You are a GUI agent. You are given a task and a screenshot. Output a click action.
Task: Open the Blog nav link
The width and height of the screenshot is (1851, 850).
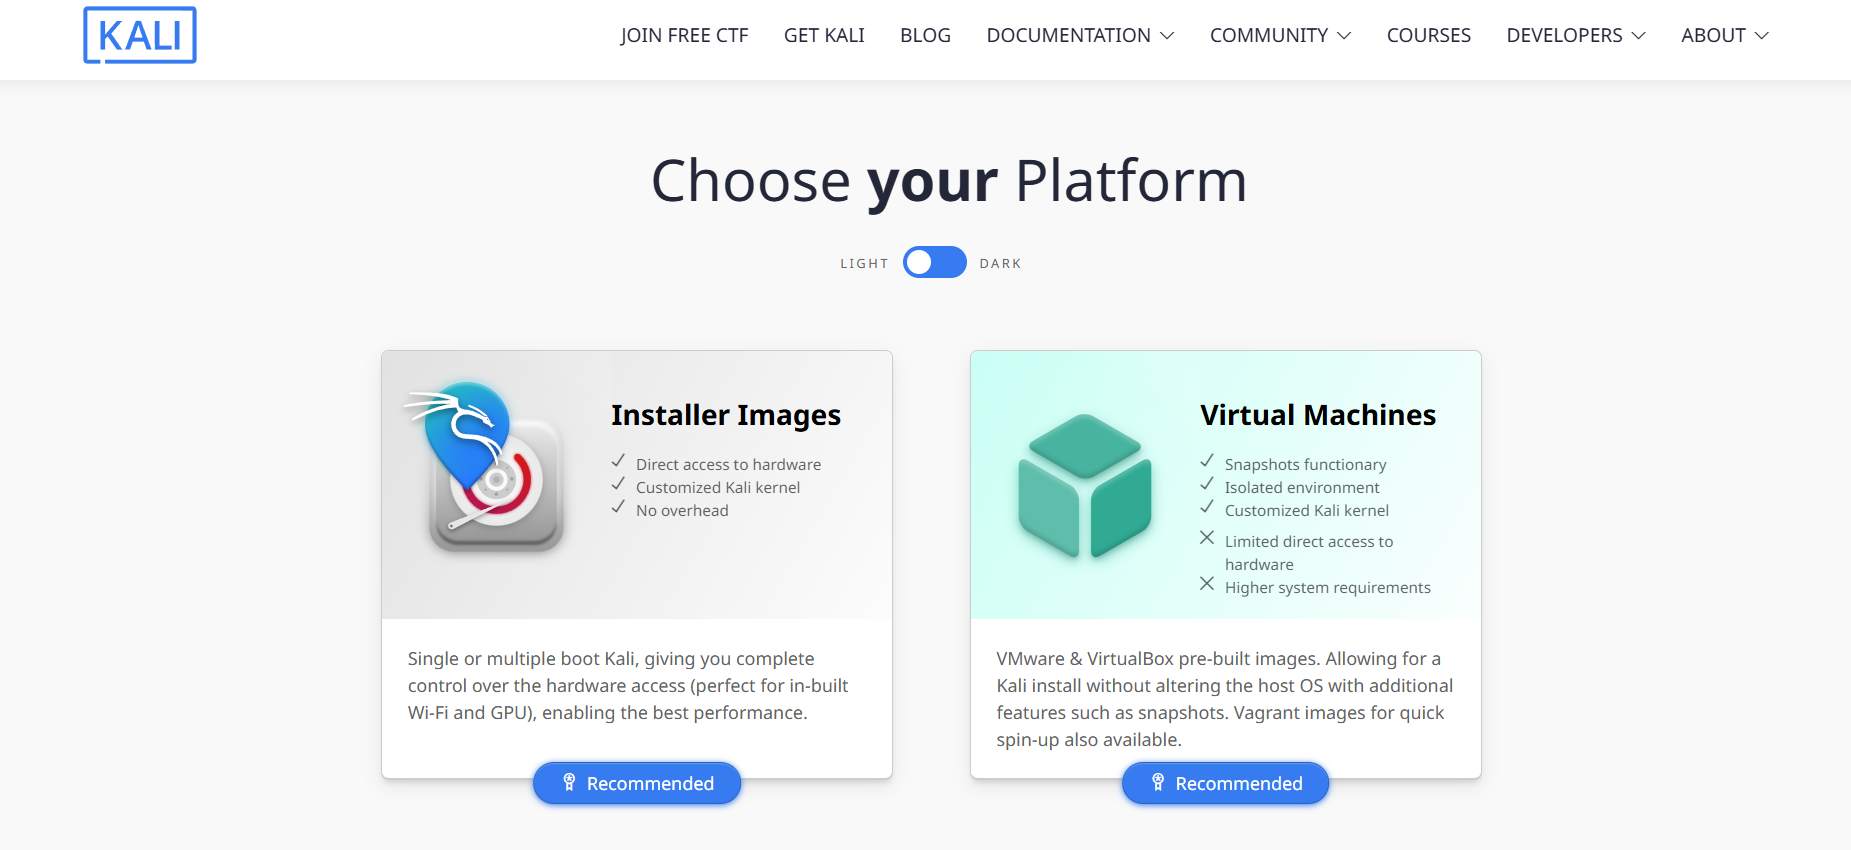point(925,35)
